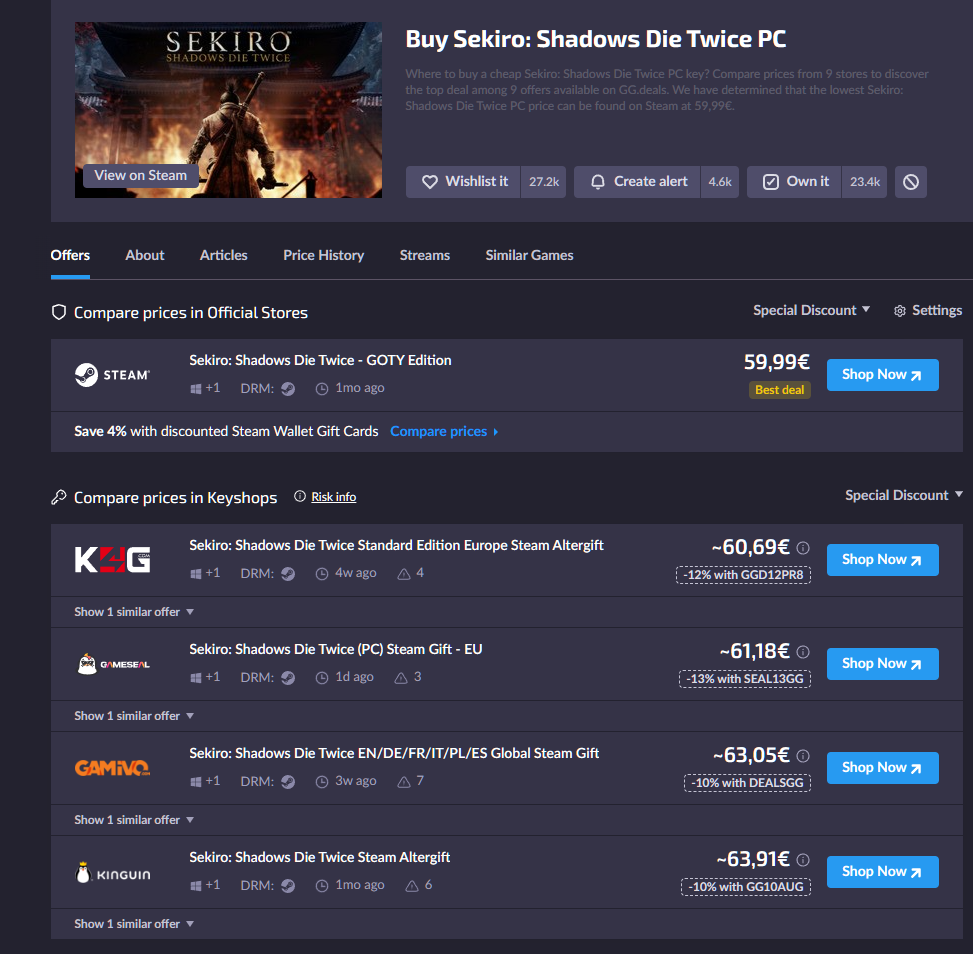Open Special Discount dropdown for Keyshops
The image size is (973, 954).
click(904, 495)
